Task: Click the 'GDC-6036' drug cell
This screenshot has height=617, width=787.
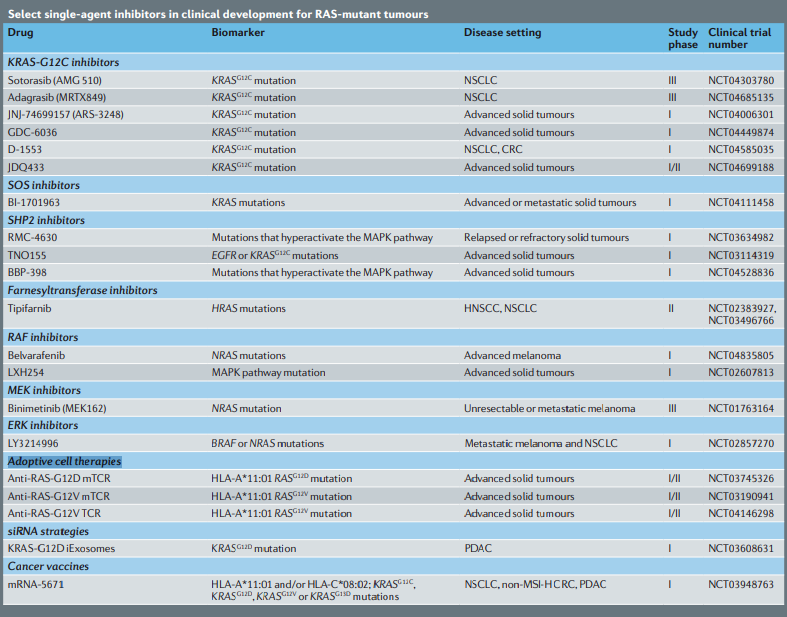Action: 32,133
